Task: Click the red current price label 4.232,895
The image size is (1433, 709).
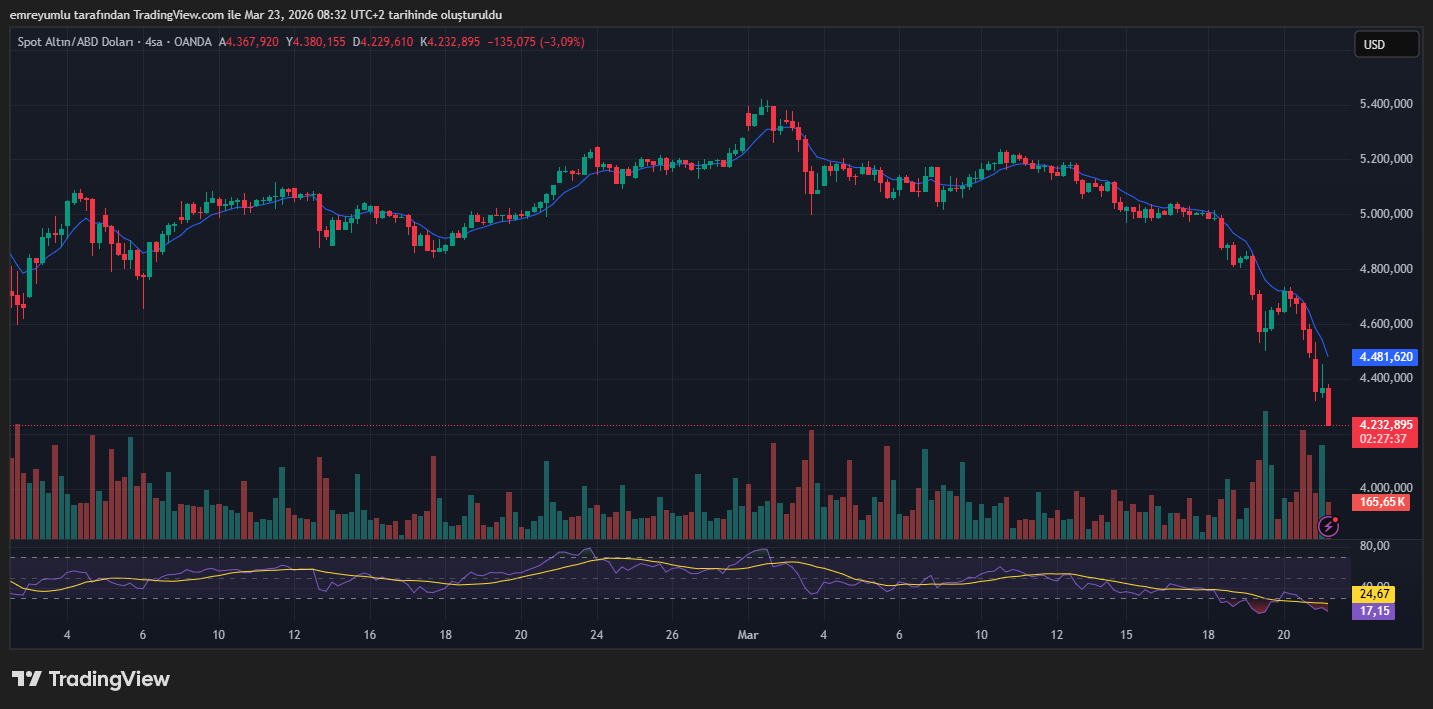Action: [x=1384, y=424]
